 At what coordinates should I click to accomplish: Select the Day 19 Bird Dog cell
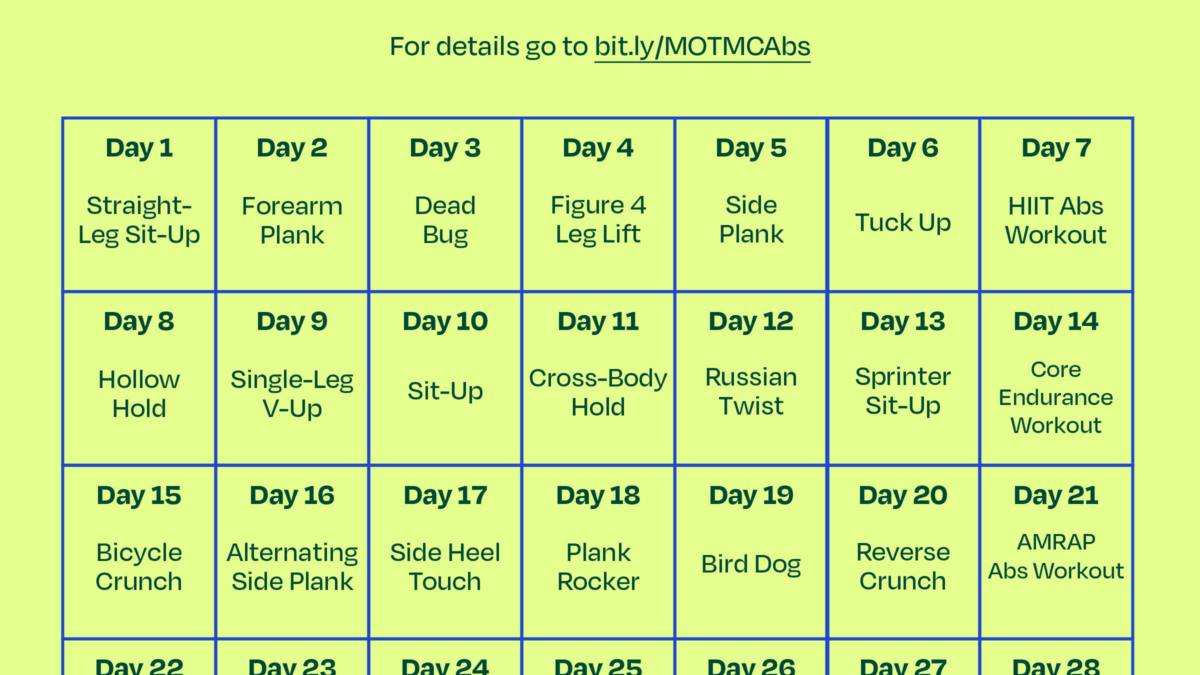tap(751, 552)
